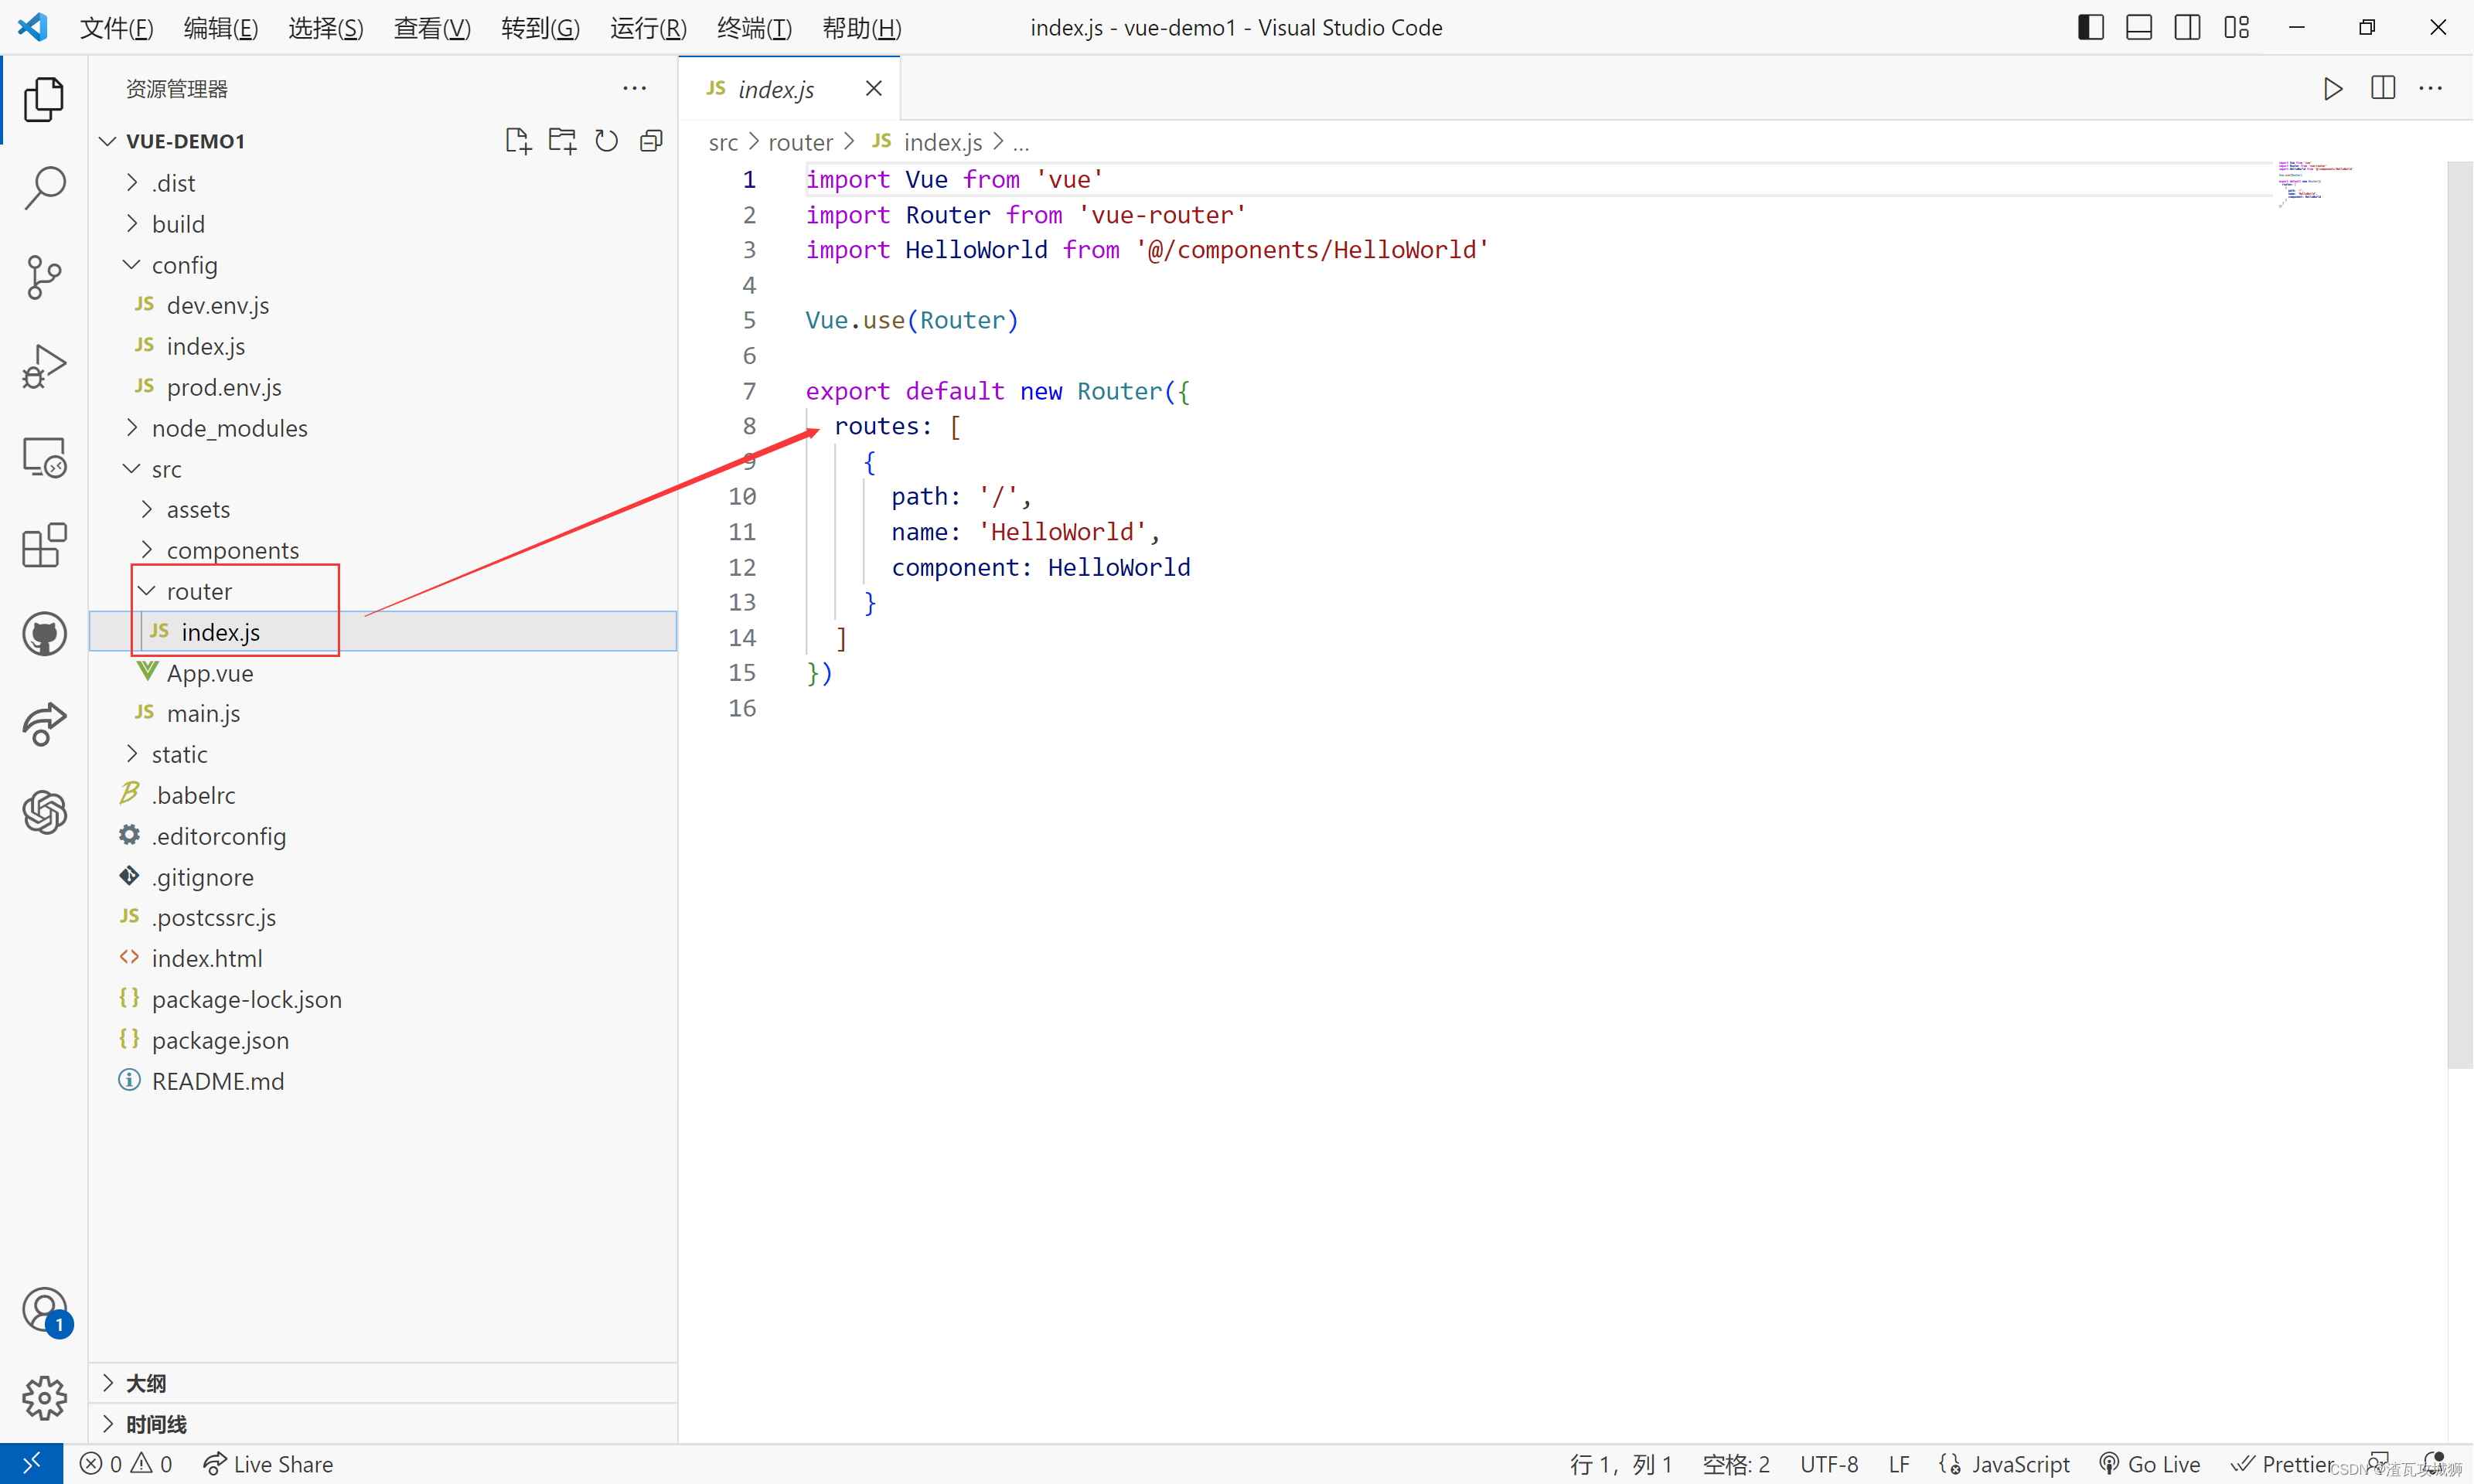The image size is (2474, 1484).
Task: Click the remote window status bar icon
Action: (x=31, y=1464)
